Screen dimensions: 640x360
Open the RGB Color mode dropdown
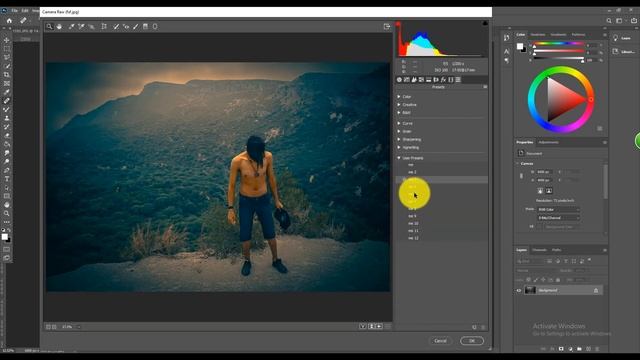558,209
